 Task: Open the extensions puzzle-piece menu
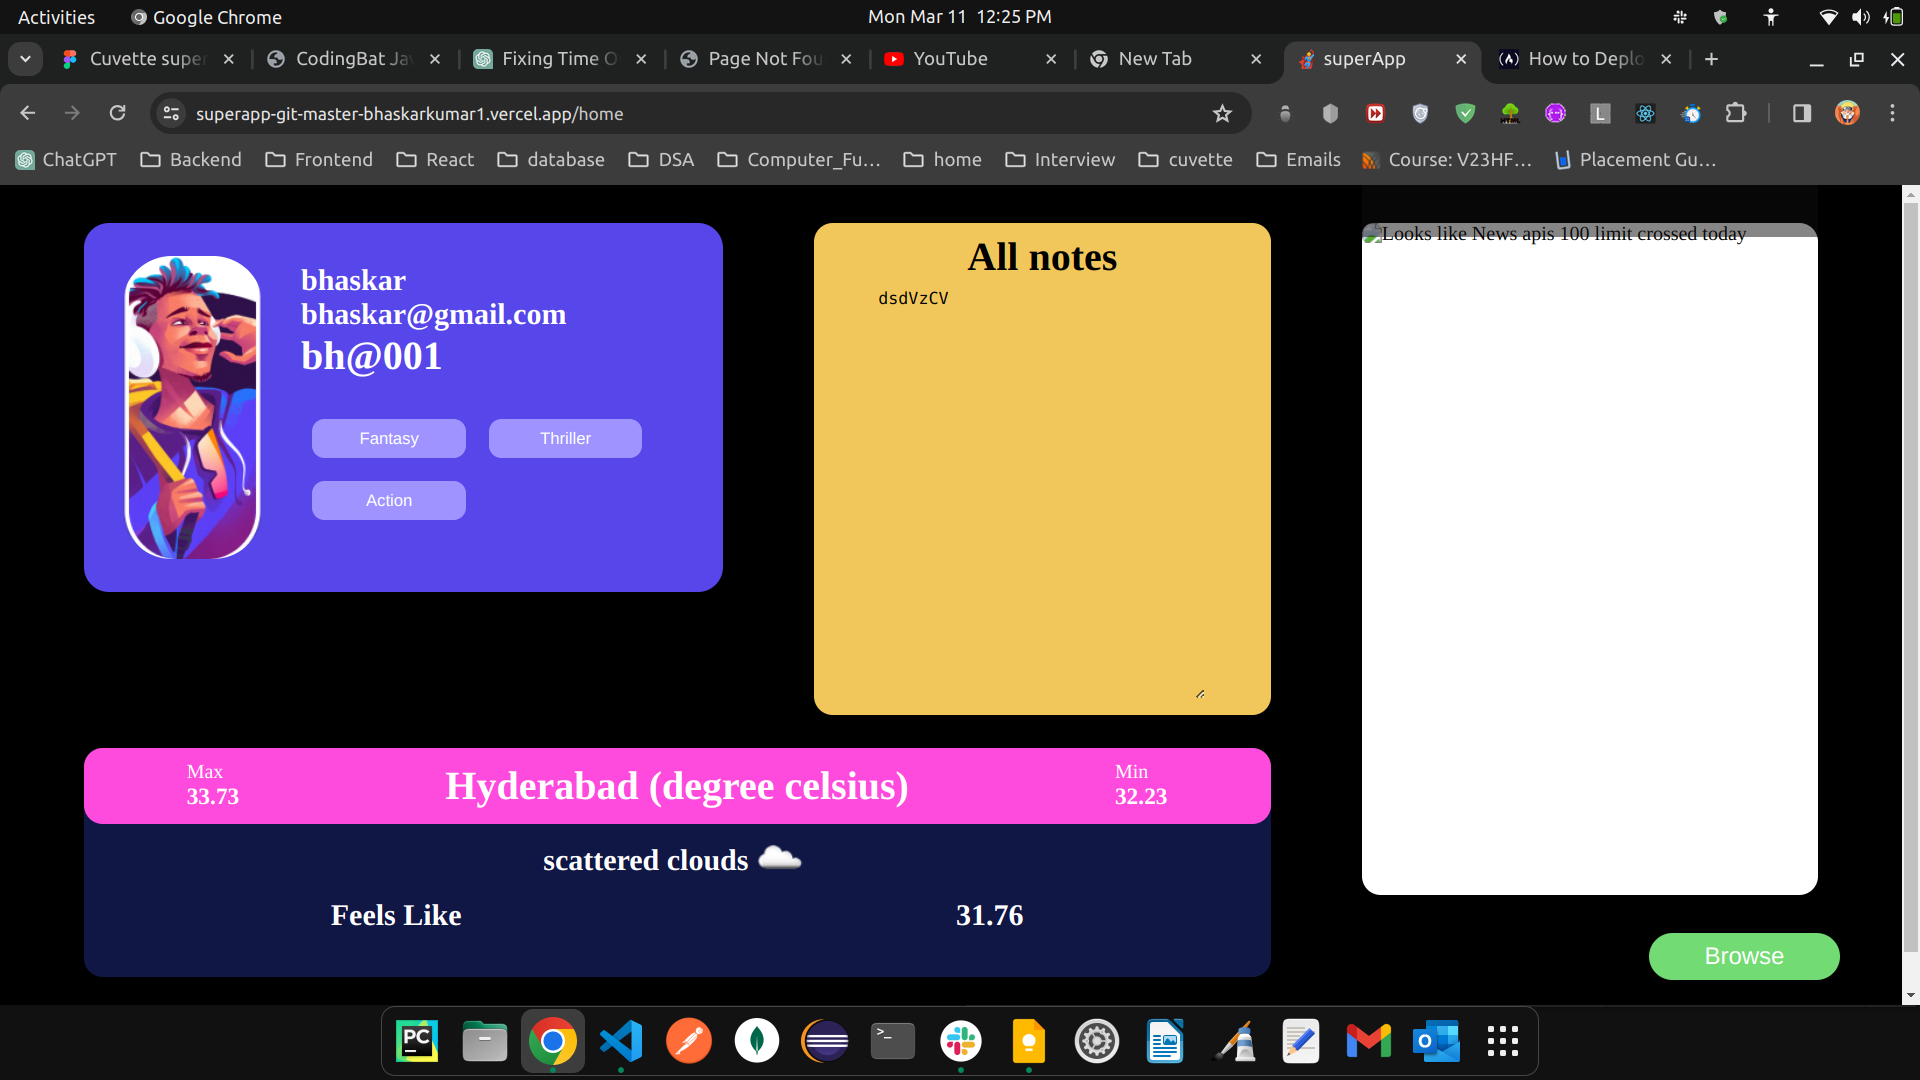[x=1737, y=113]
